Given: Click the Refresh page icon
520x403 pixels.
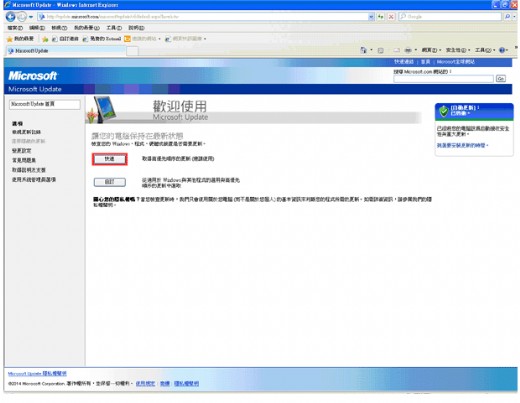Looking at the screenshot, I should pos(381,16).
